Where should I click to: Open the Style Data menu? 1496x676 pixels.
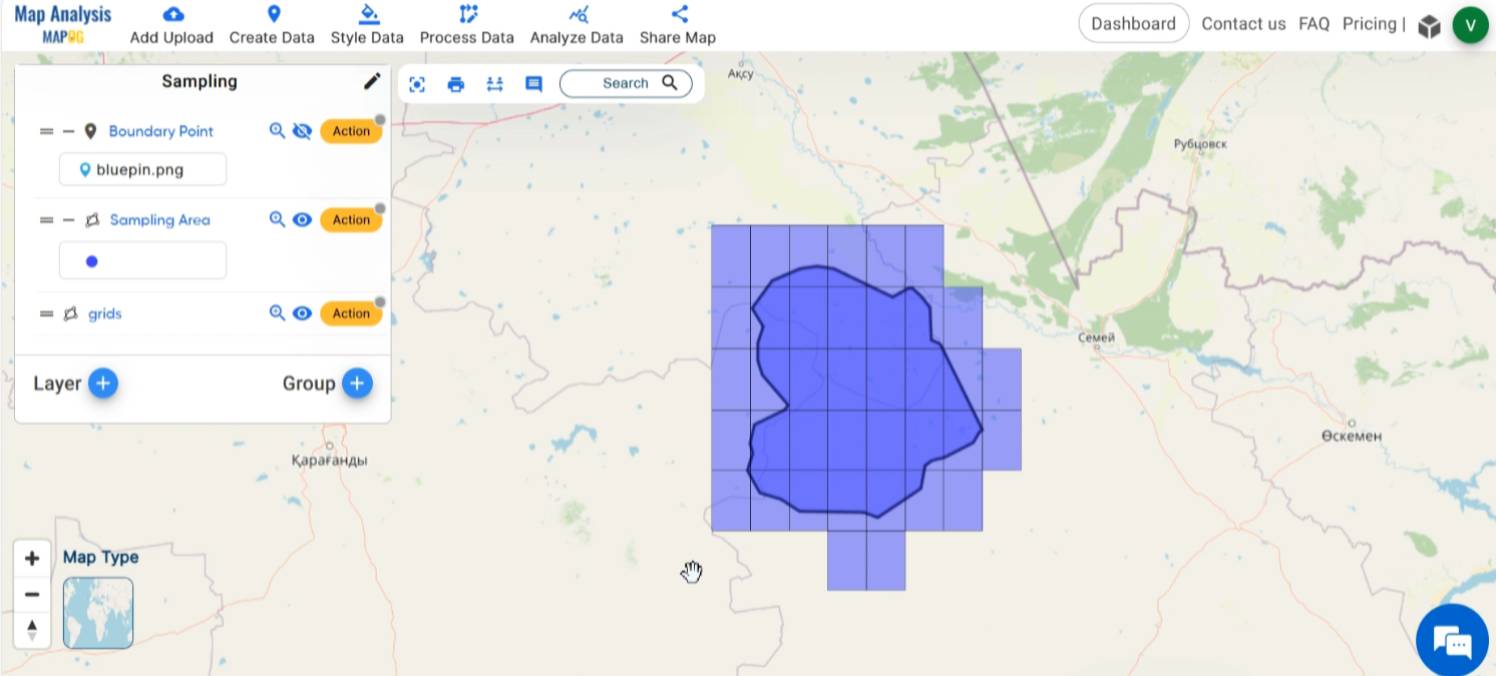click(367, 25)
